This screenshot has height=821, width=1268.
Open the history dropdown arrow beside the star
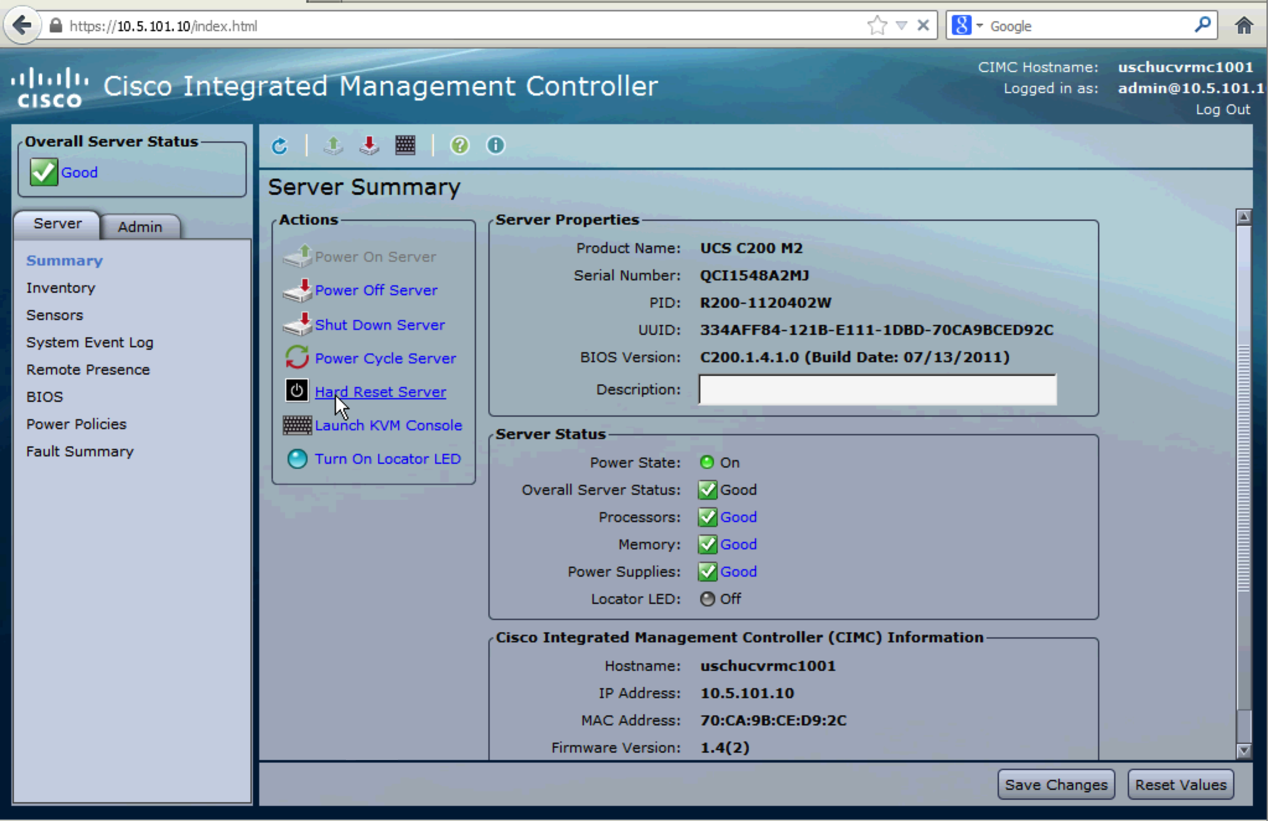(x=901, y=26)
